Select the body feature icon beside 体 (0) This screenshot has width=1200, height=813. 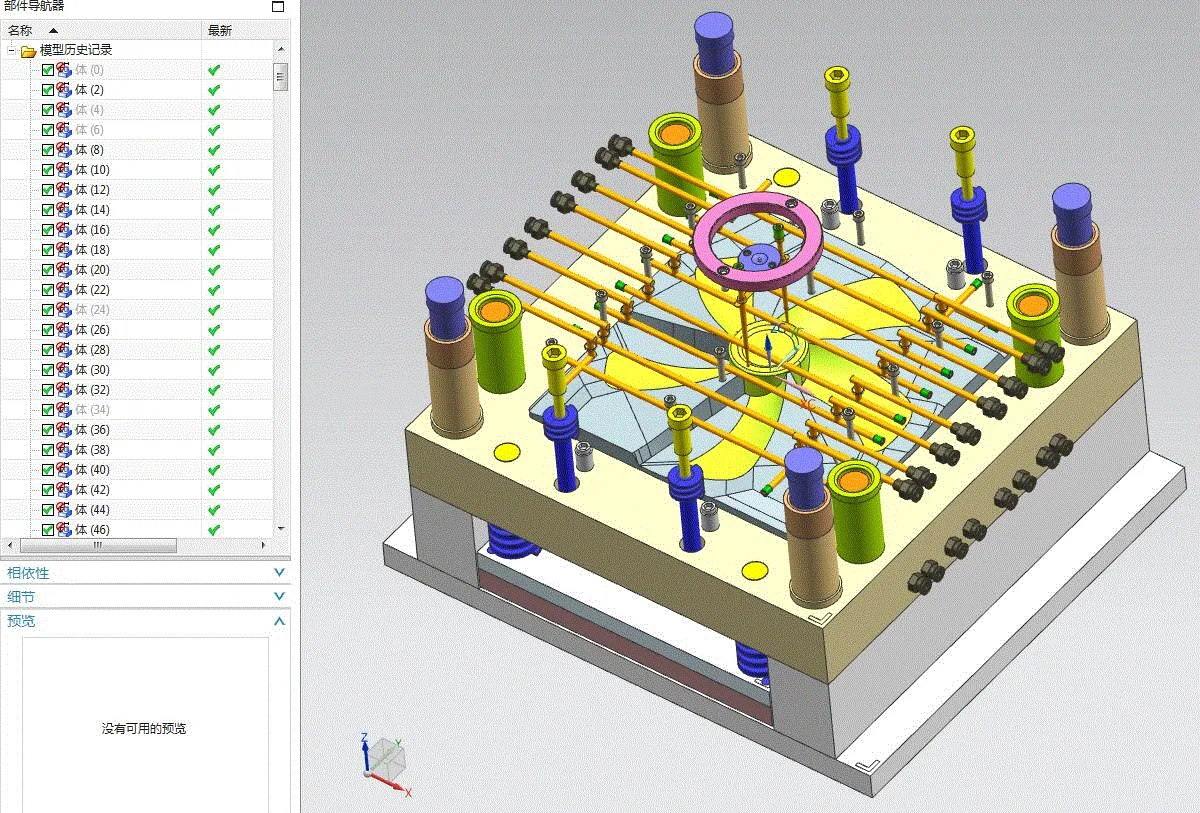[62, 70]
